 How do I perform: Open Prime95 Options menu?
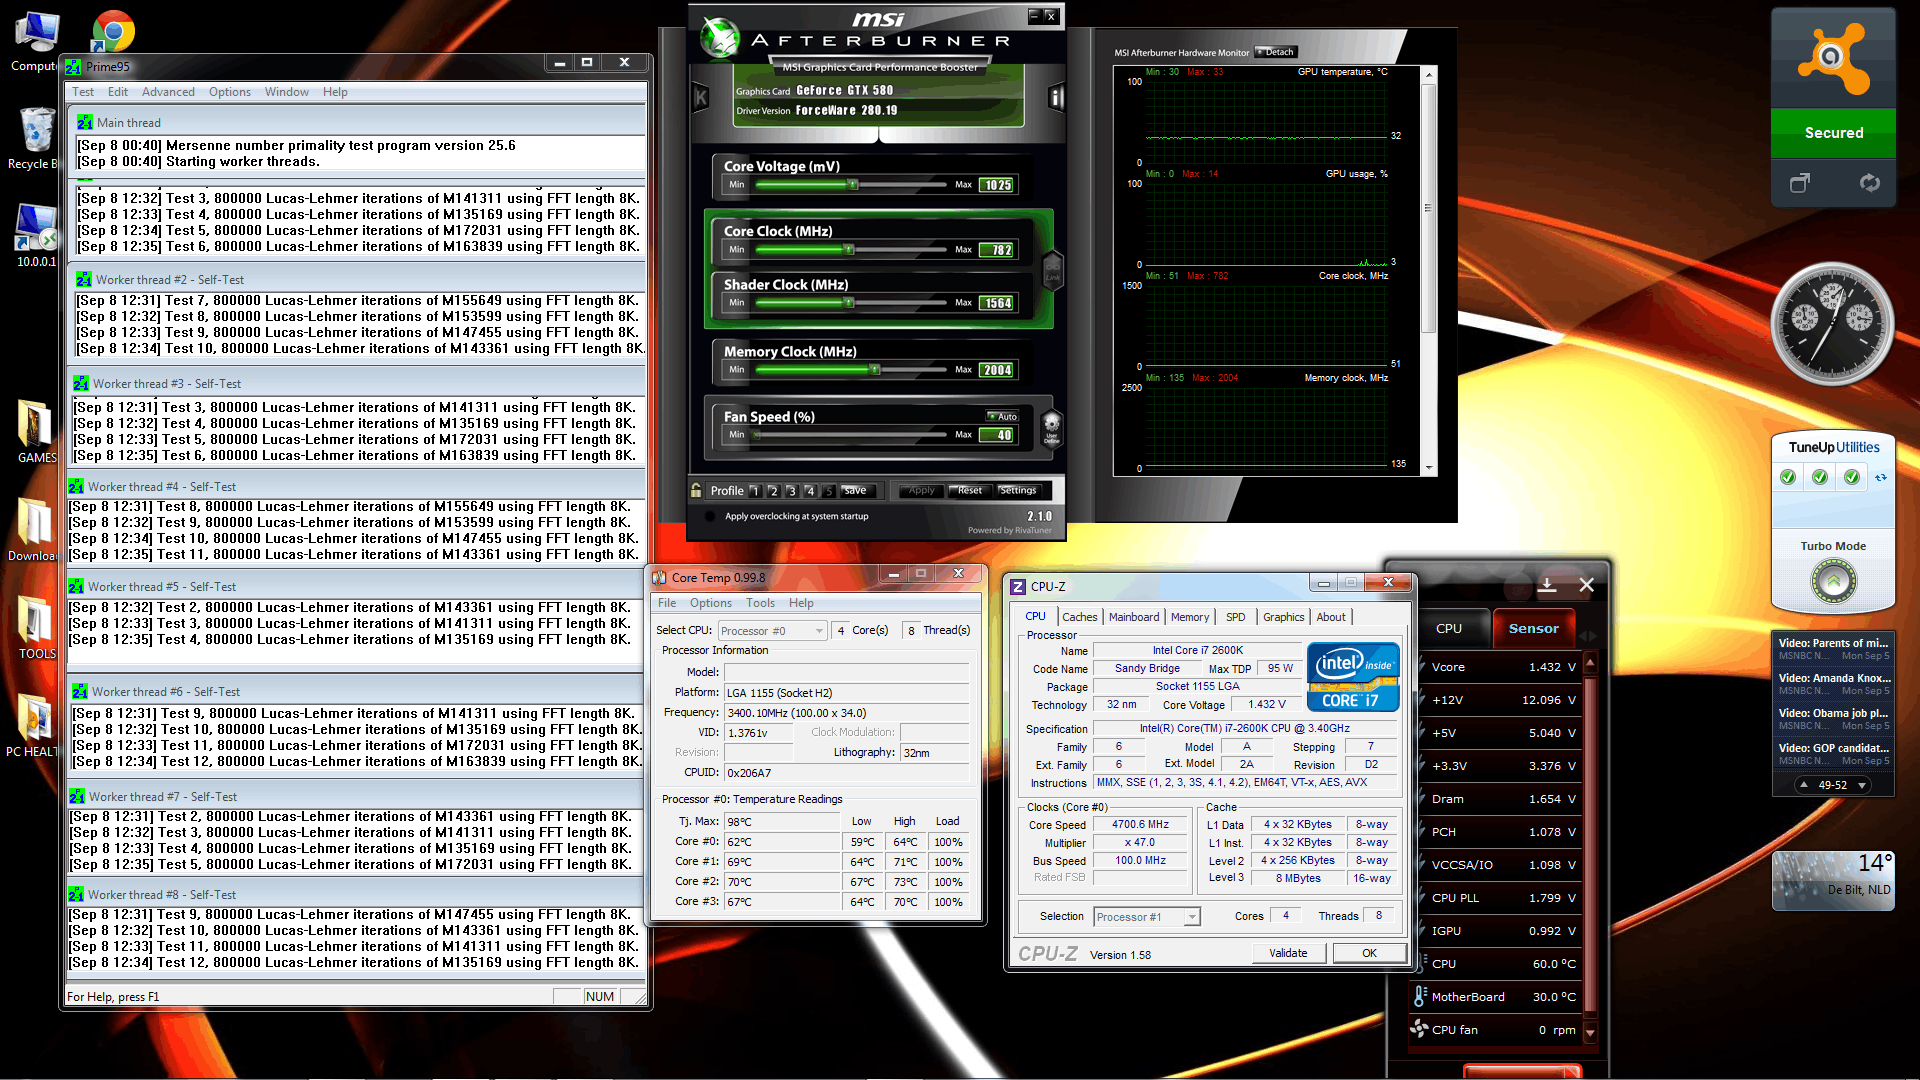230,91
